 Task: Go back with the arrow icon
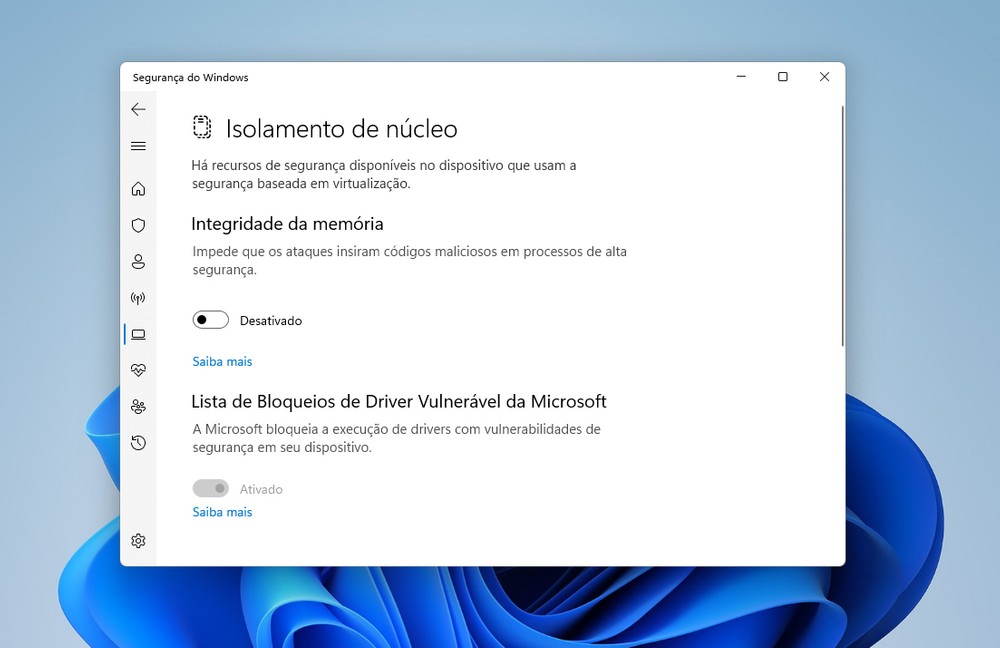(x=138, y=110)
